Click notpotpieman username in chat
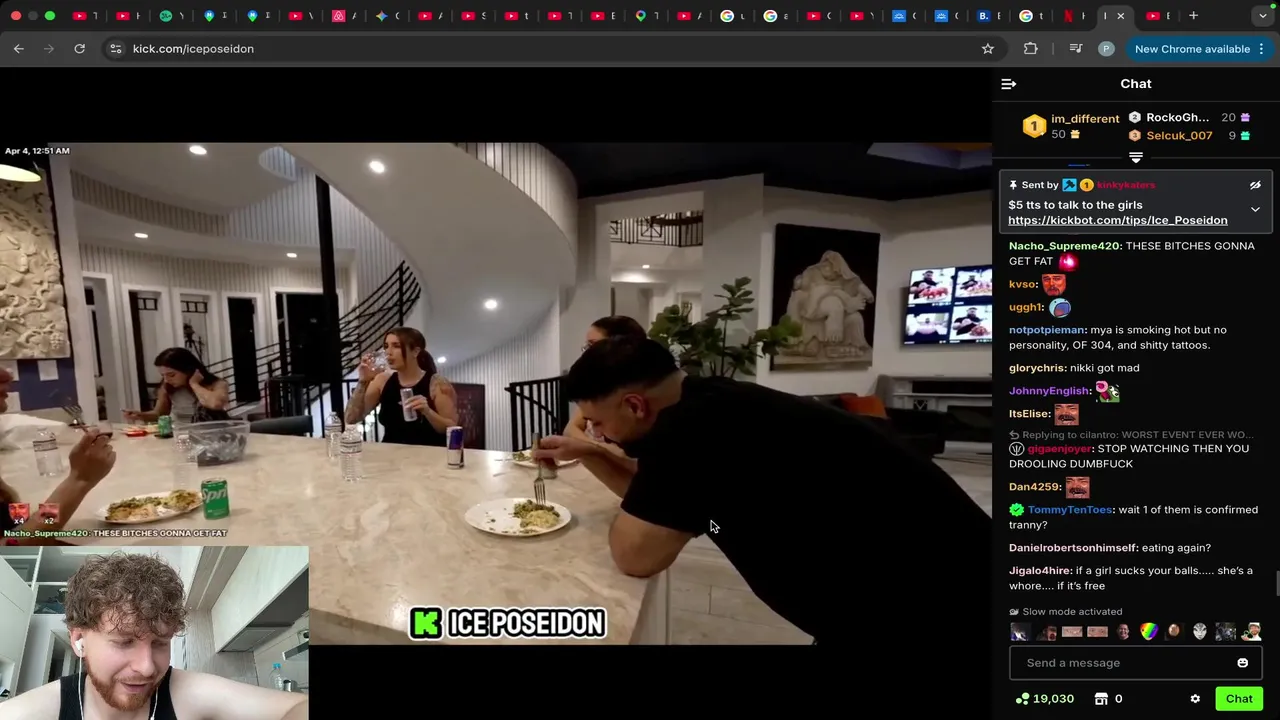 [1047, 330]
